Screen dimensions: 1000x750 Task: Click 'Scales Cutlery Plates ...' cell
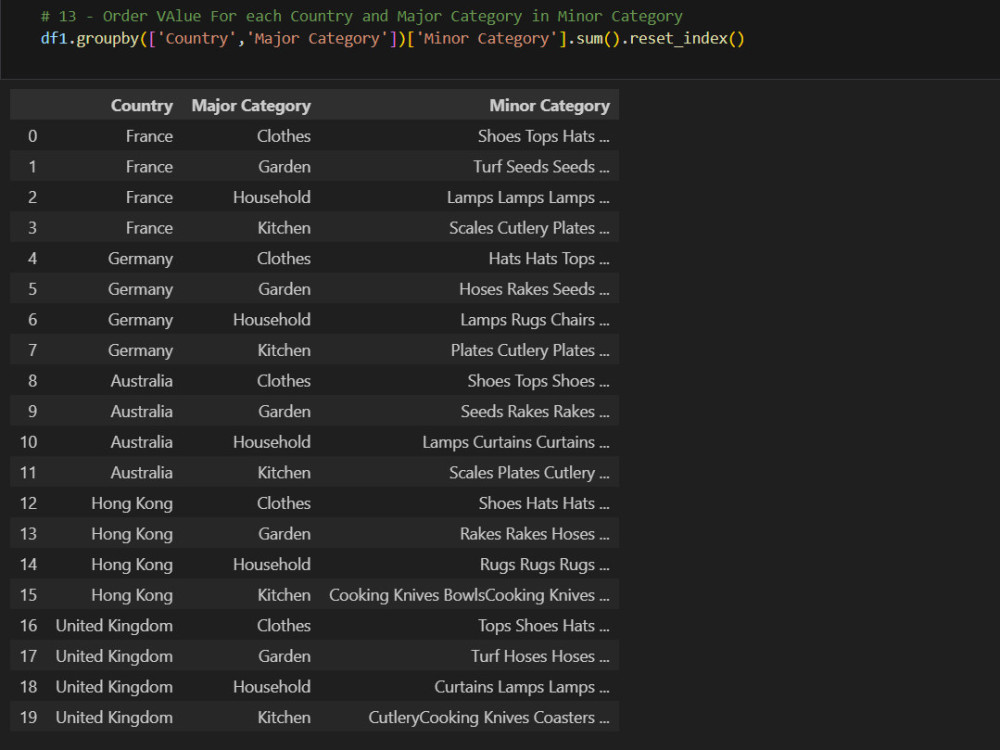[x=529, y=228]
